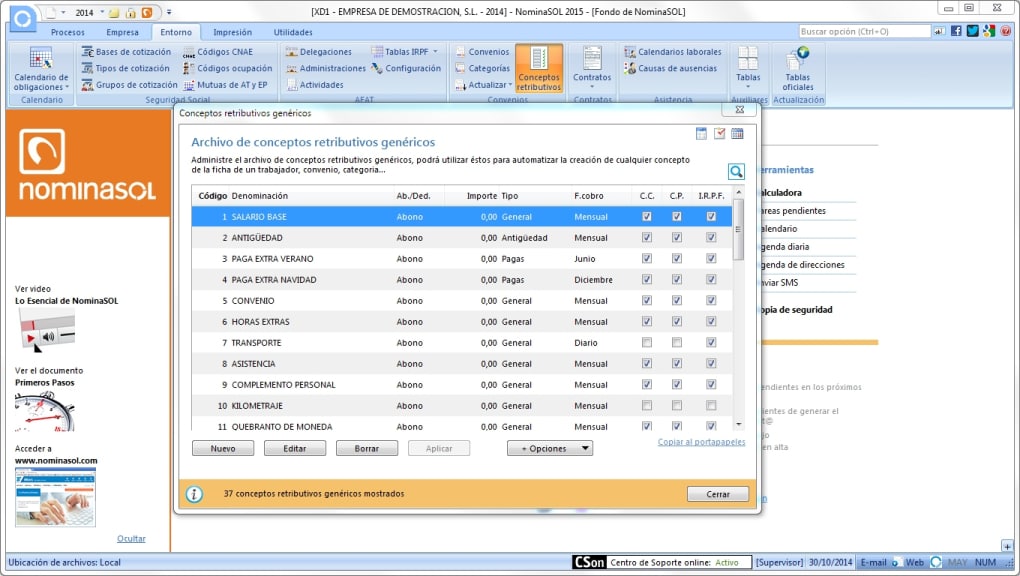Open the Lo Esencial de NominaSOL video thumbnail
Viewport: 1020px width, 576px height.
coord(47,329)
